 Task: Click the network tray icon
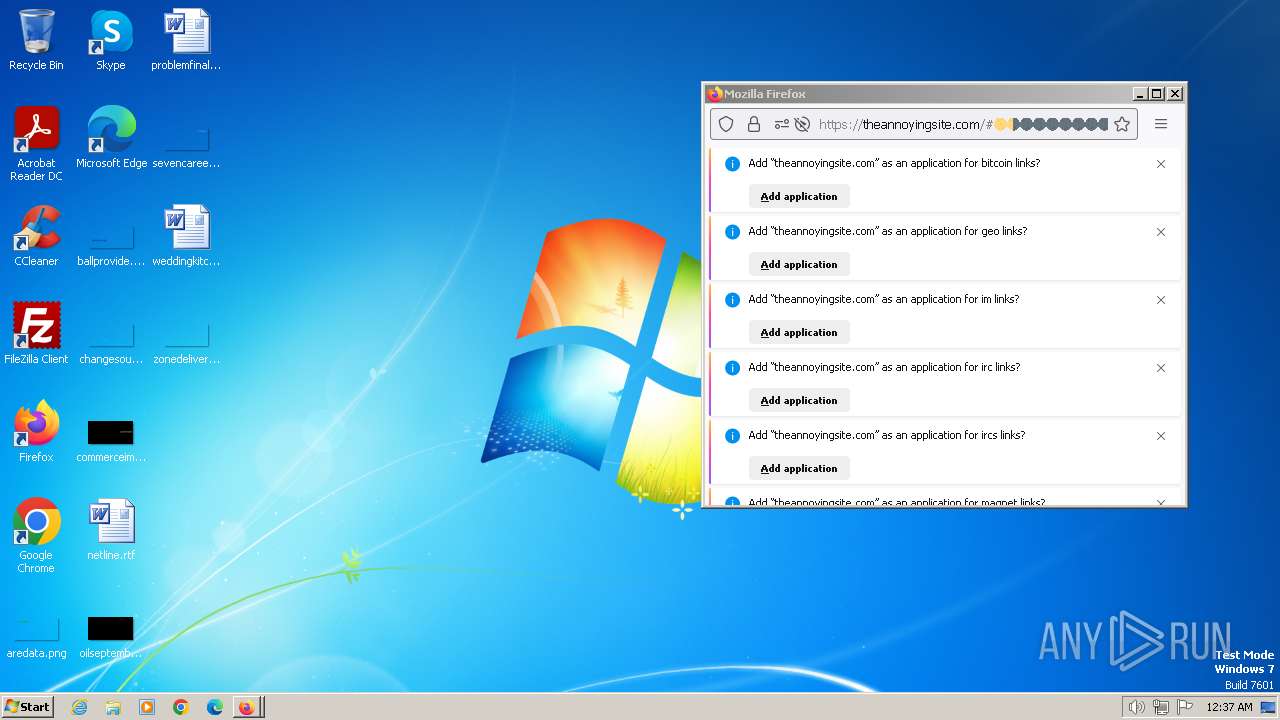point(1161,707)
